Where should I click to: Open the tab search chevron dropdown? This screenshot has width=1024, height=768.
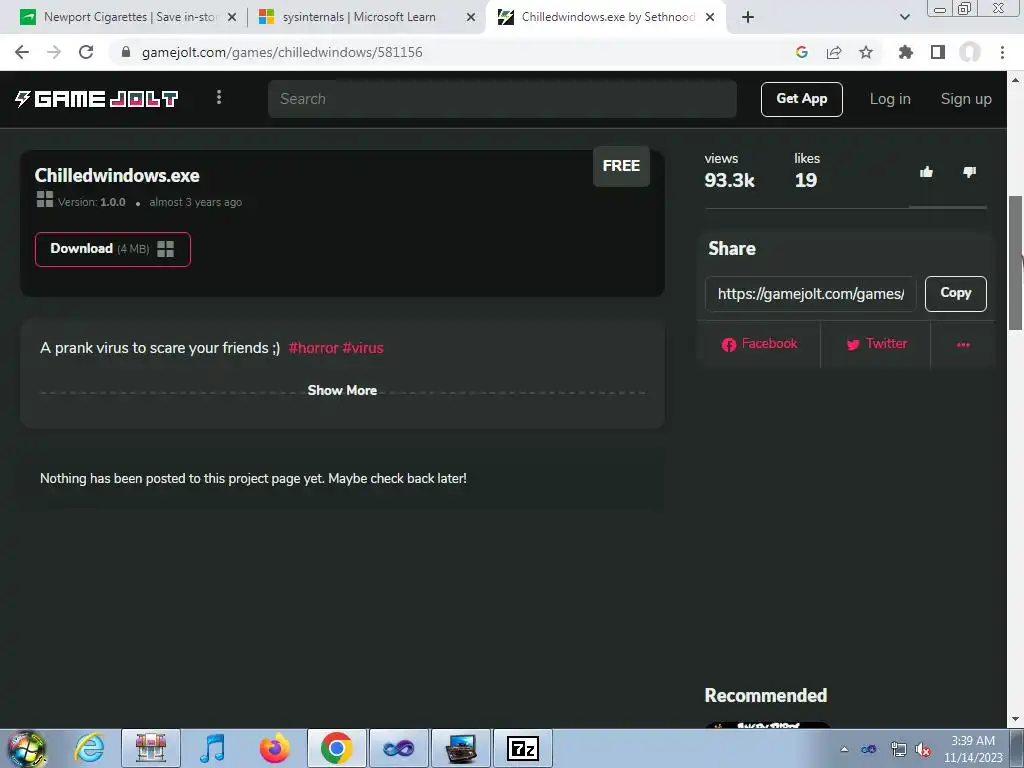(904, 17)
